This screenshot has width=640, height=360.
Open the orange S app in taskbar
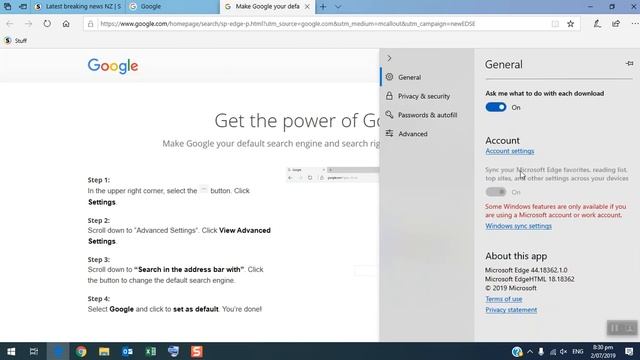coord(197,351)
